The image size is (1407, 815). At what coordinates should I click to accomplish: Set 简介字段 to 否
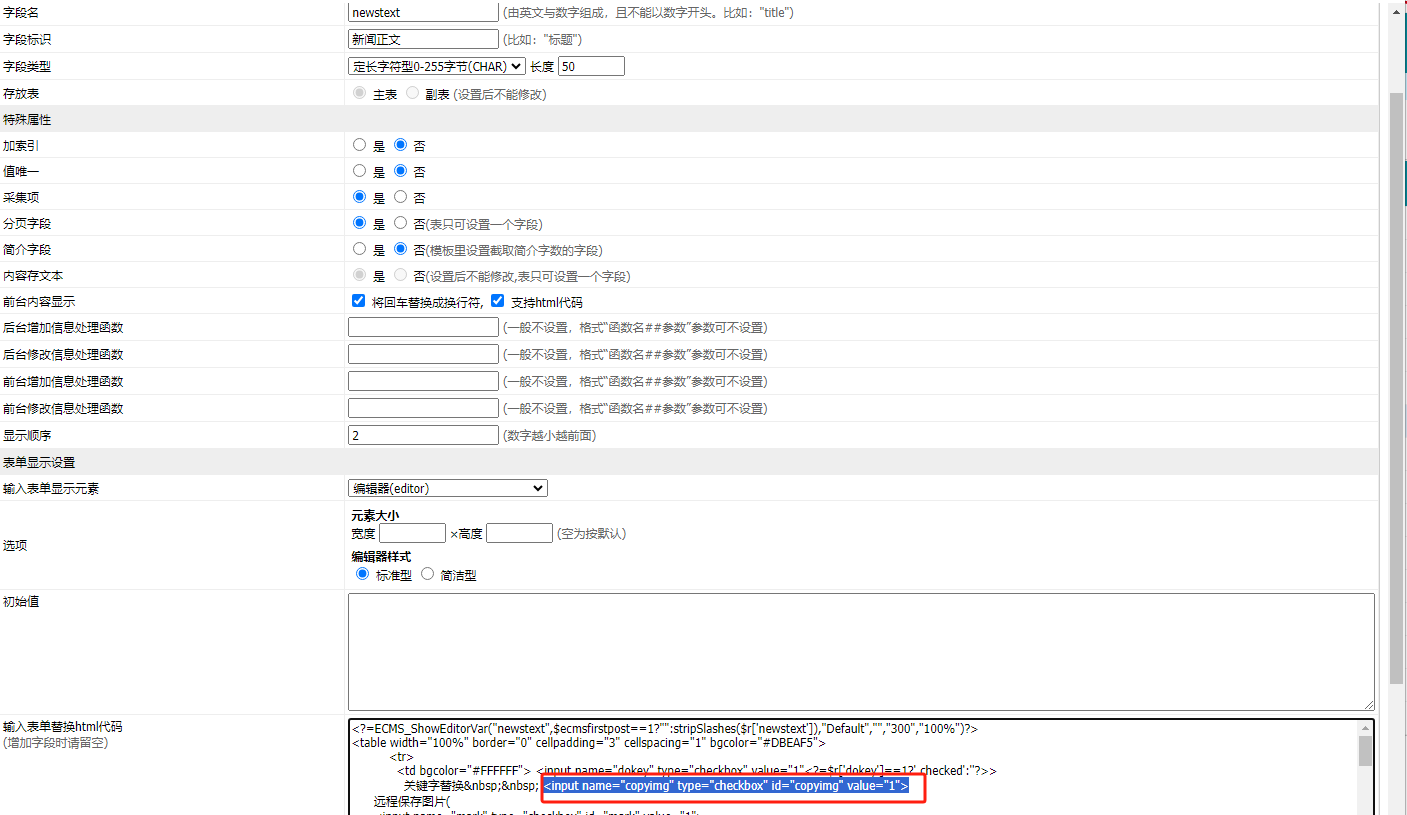[400, 249]
